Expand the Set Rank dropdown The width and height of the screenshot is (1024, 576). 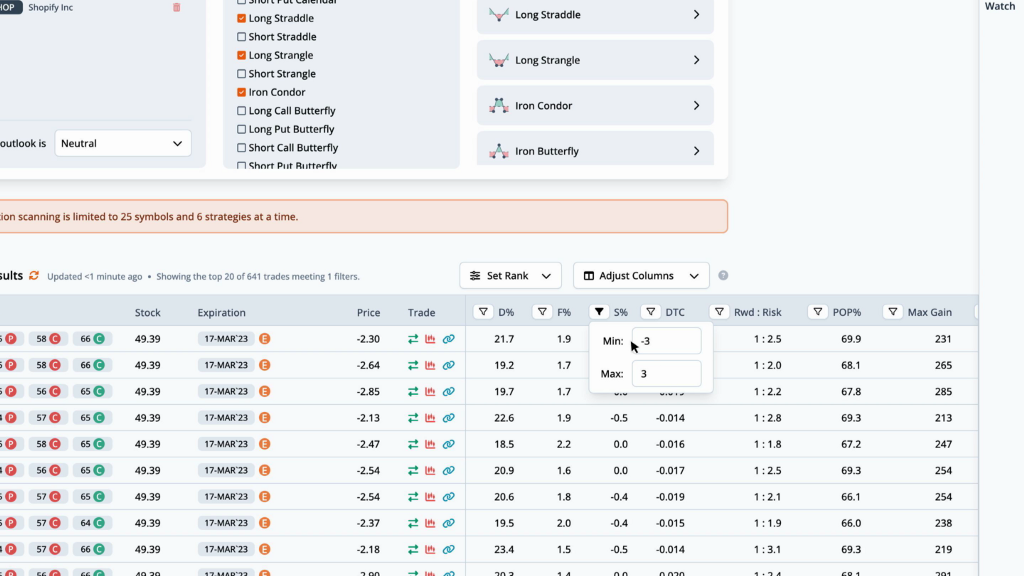(510, 276)
